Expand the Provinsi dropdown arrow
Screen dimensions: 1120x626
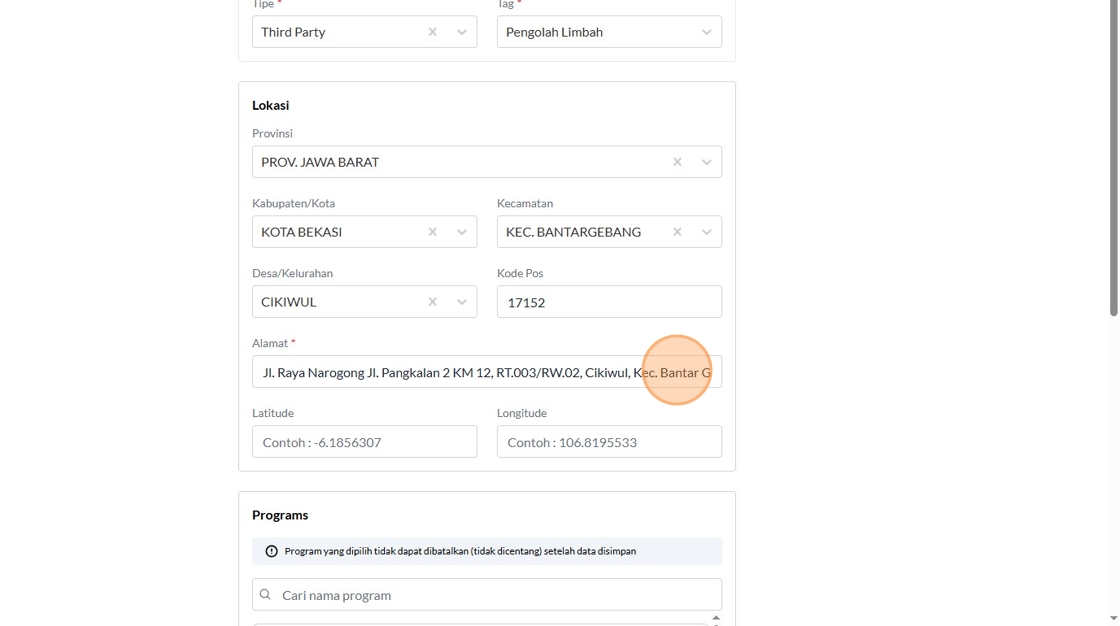click(706, 162)
